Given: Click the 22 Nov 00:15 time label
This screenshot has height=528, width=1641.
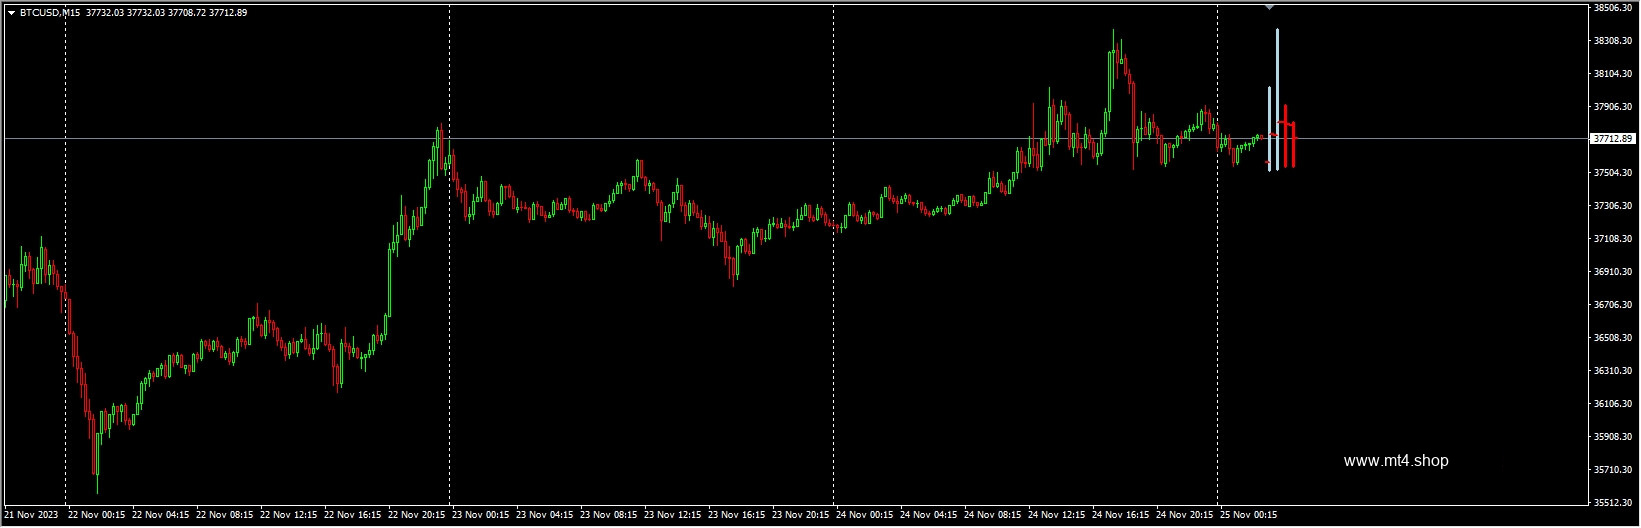Looking at the screenshot, I should point(96,516).
